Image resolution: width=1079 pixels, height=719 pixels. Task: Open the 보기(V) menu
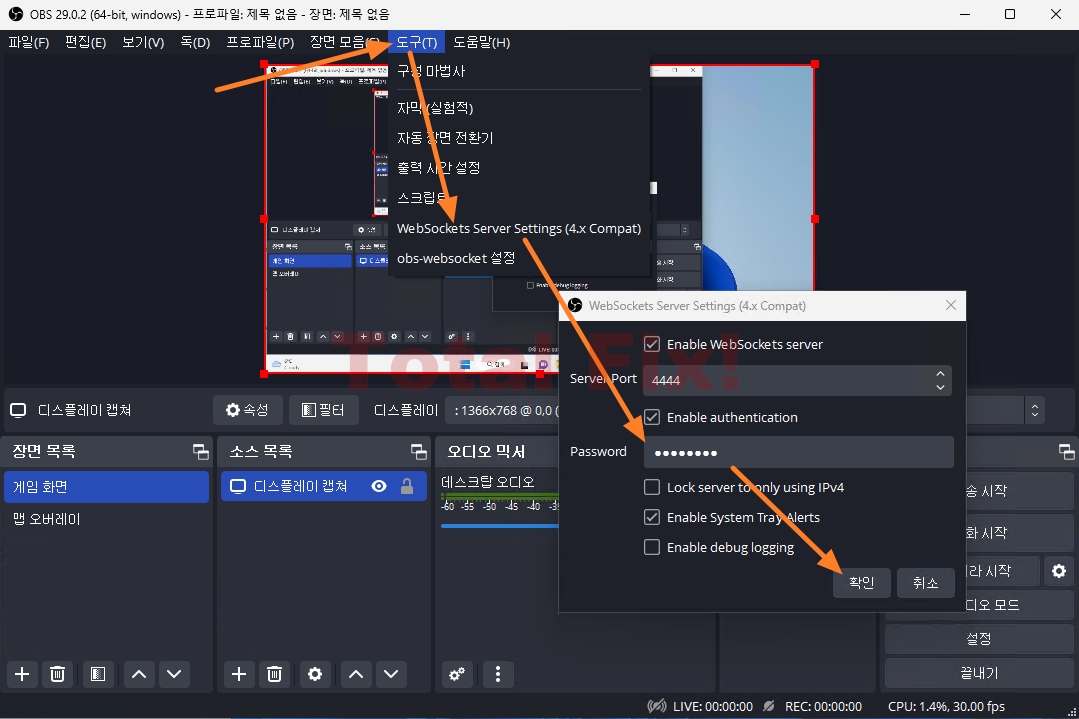pyautogui.click(x=143, y=43)
